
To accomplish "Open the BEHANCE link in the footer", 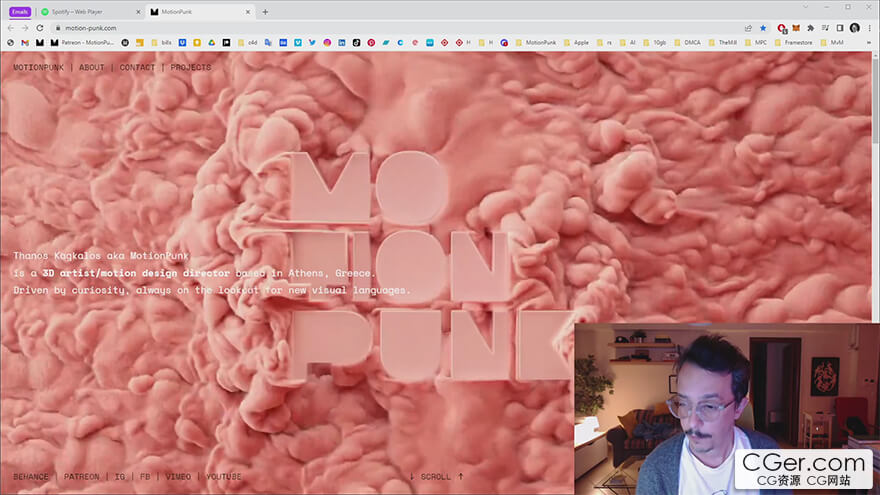I will 31,477.
